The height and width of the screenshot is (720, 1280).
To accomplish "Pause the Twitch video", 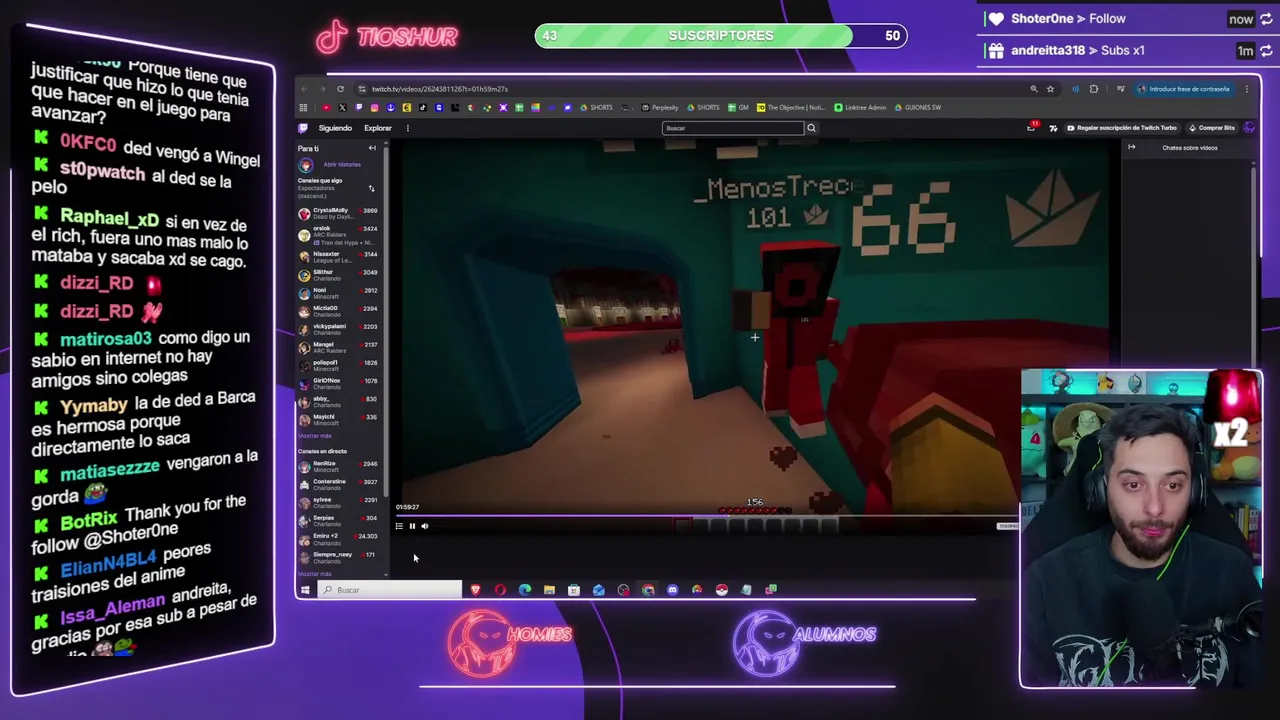I will click(412, 526).
